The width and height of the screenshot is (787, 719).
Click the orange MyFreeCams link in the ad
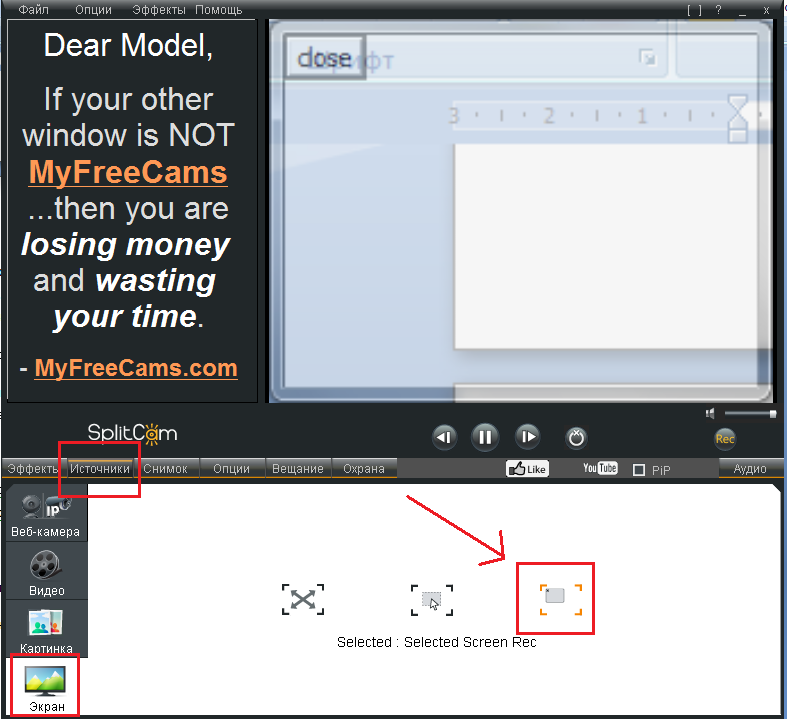click(x=128, y=172)
